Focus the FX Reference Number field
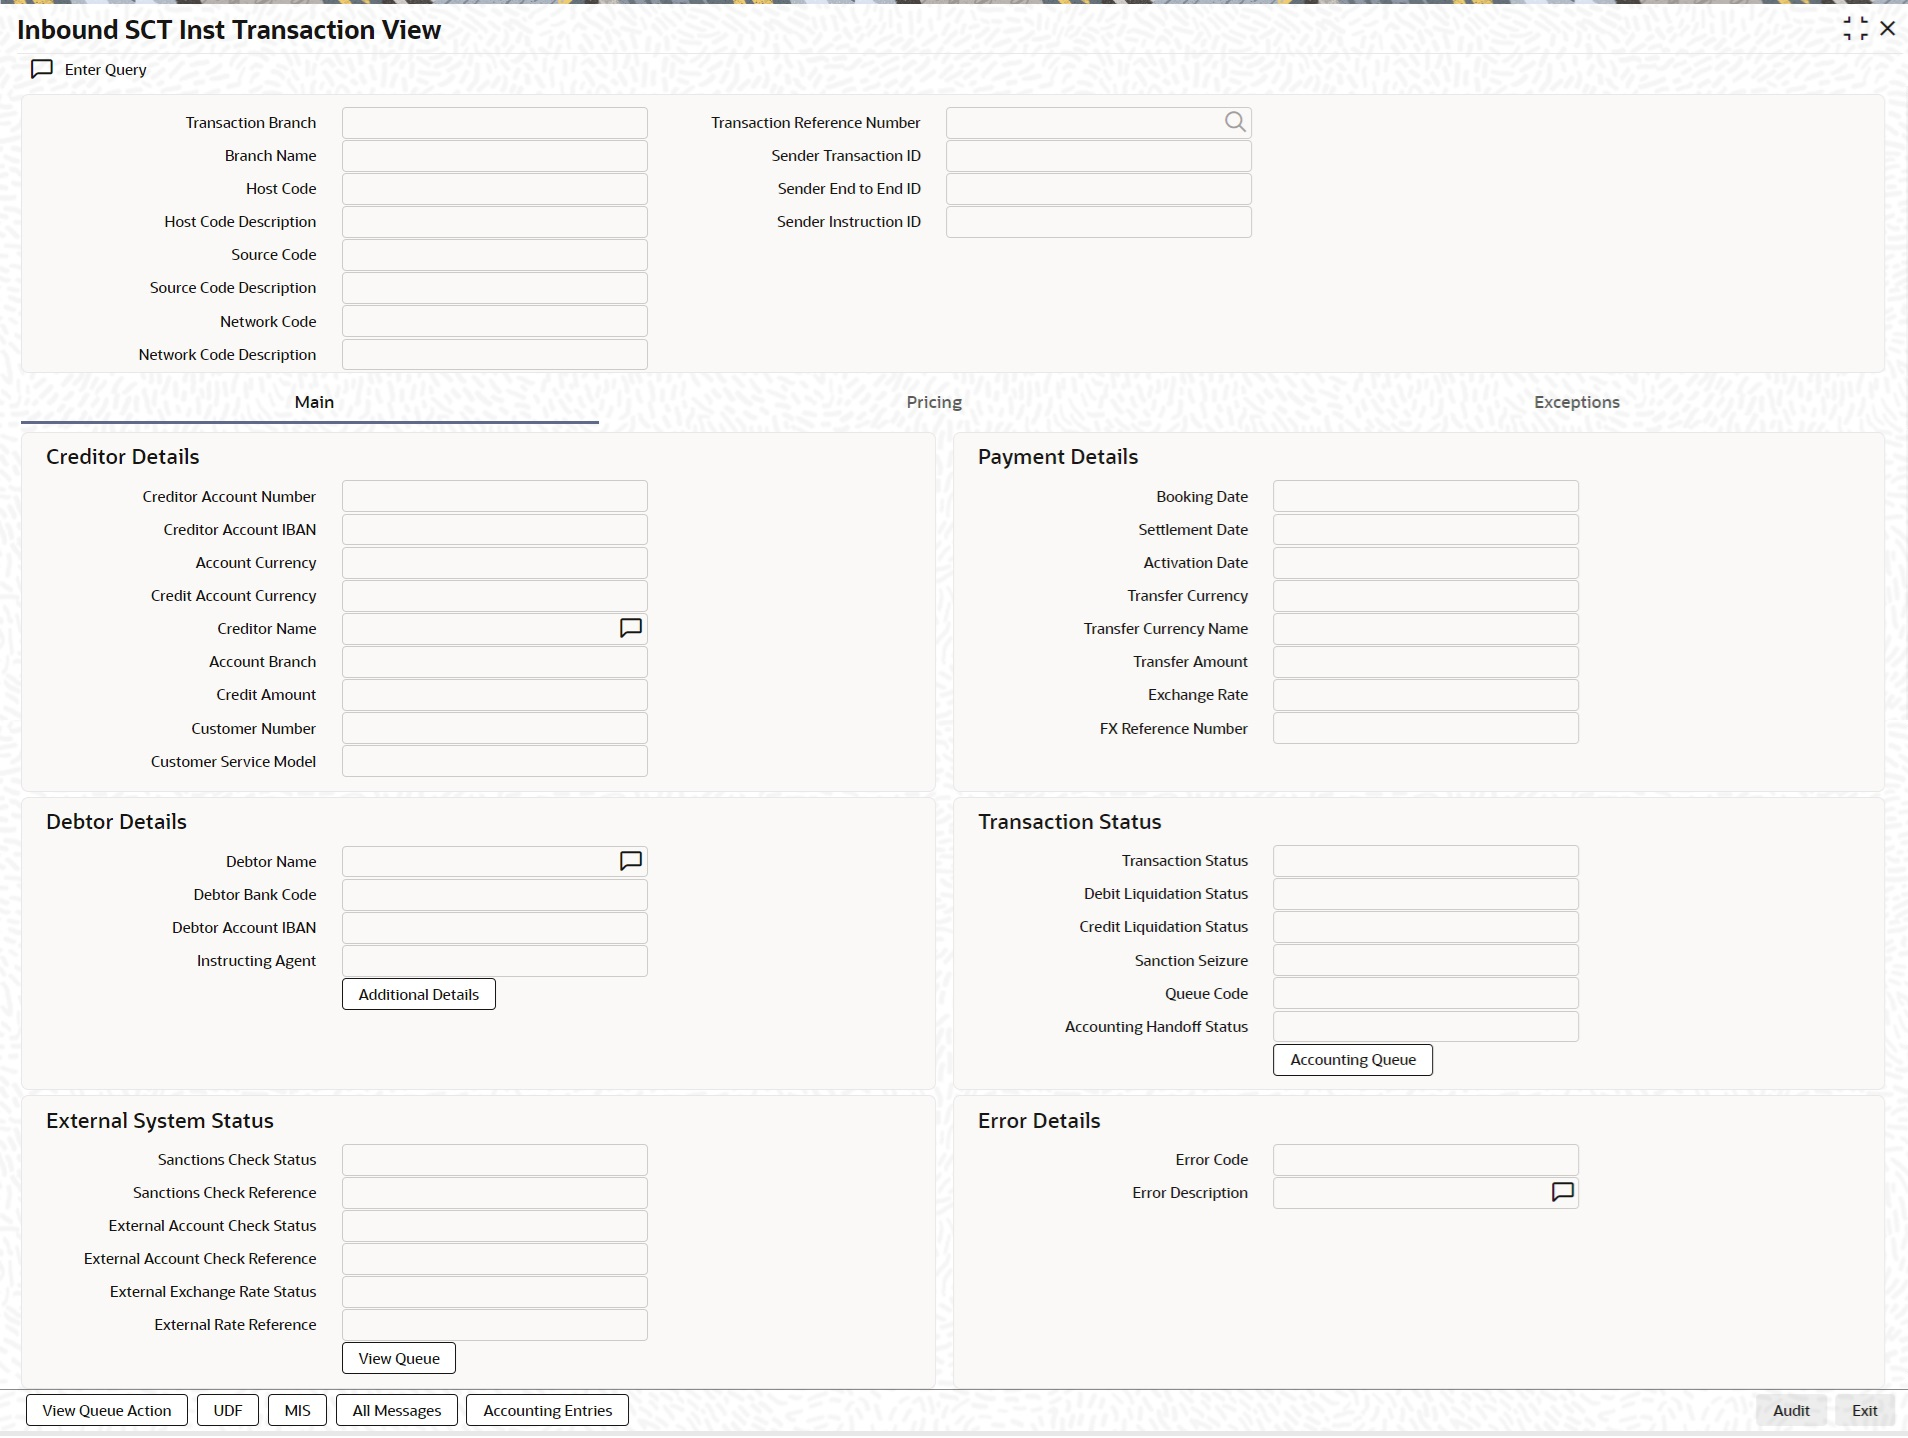 (1426, 728)
